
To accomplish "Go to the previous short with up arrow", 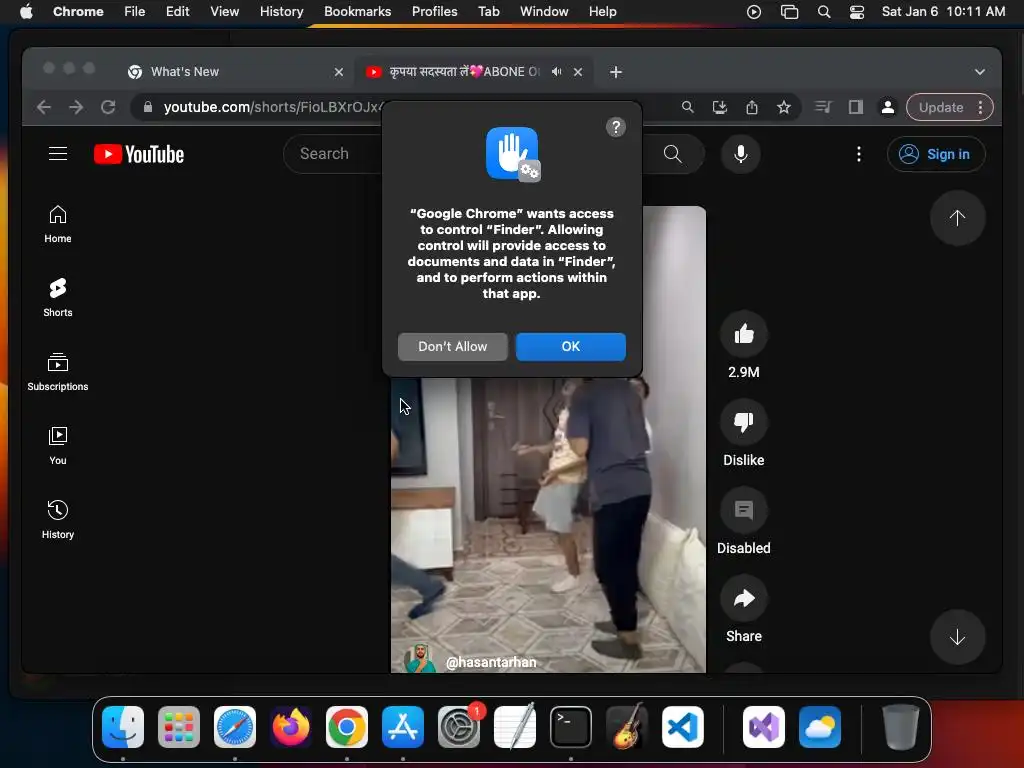I will pos(957,218).
